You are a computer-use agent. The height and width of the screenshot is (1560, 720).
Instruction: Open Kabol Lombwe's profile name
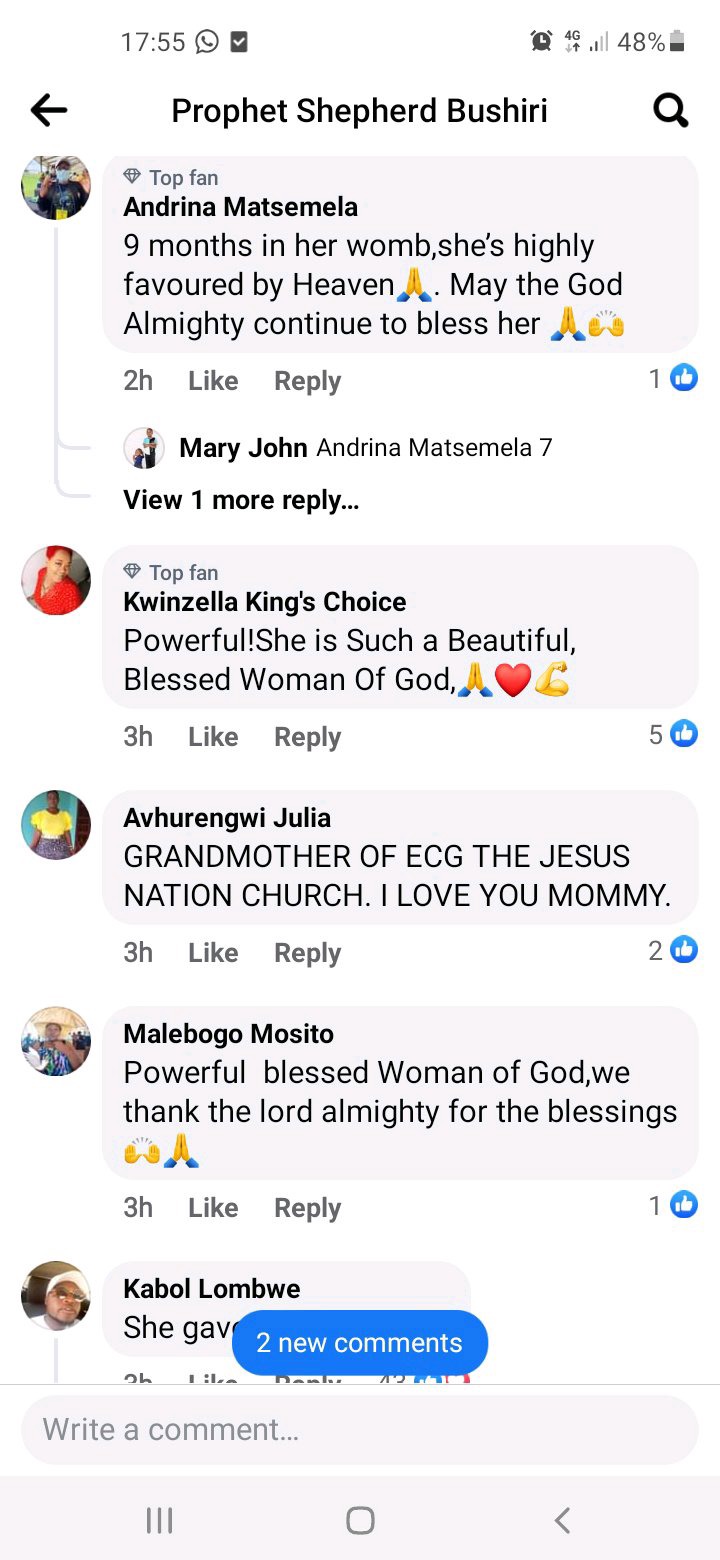tap(212, 1289)
